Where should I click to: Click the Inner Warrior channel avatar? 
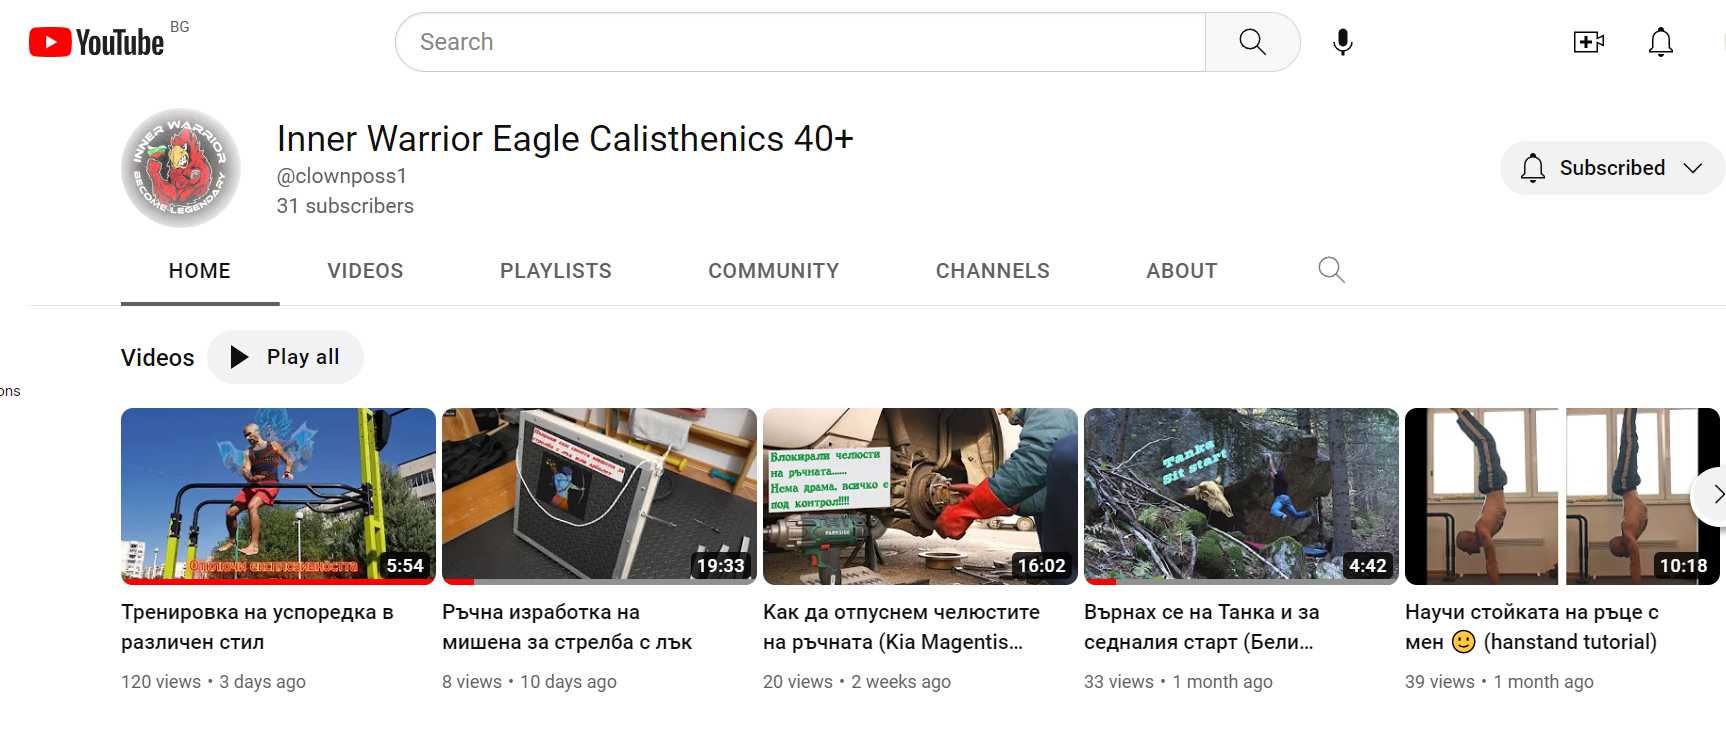point(181,168)
